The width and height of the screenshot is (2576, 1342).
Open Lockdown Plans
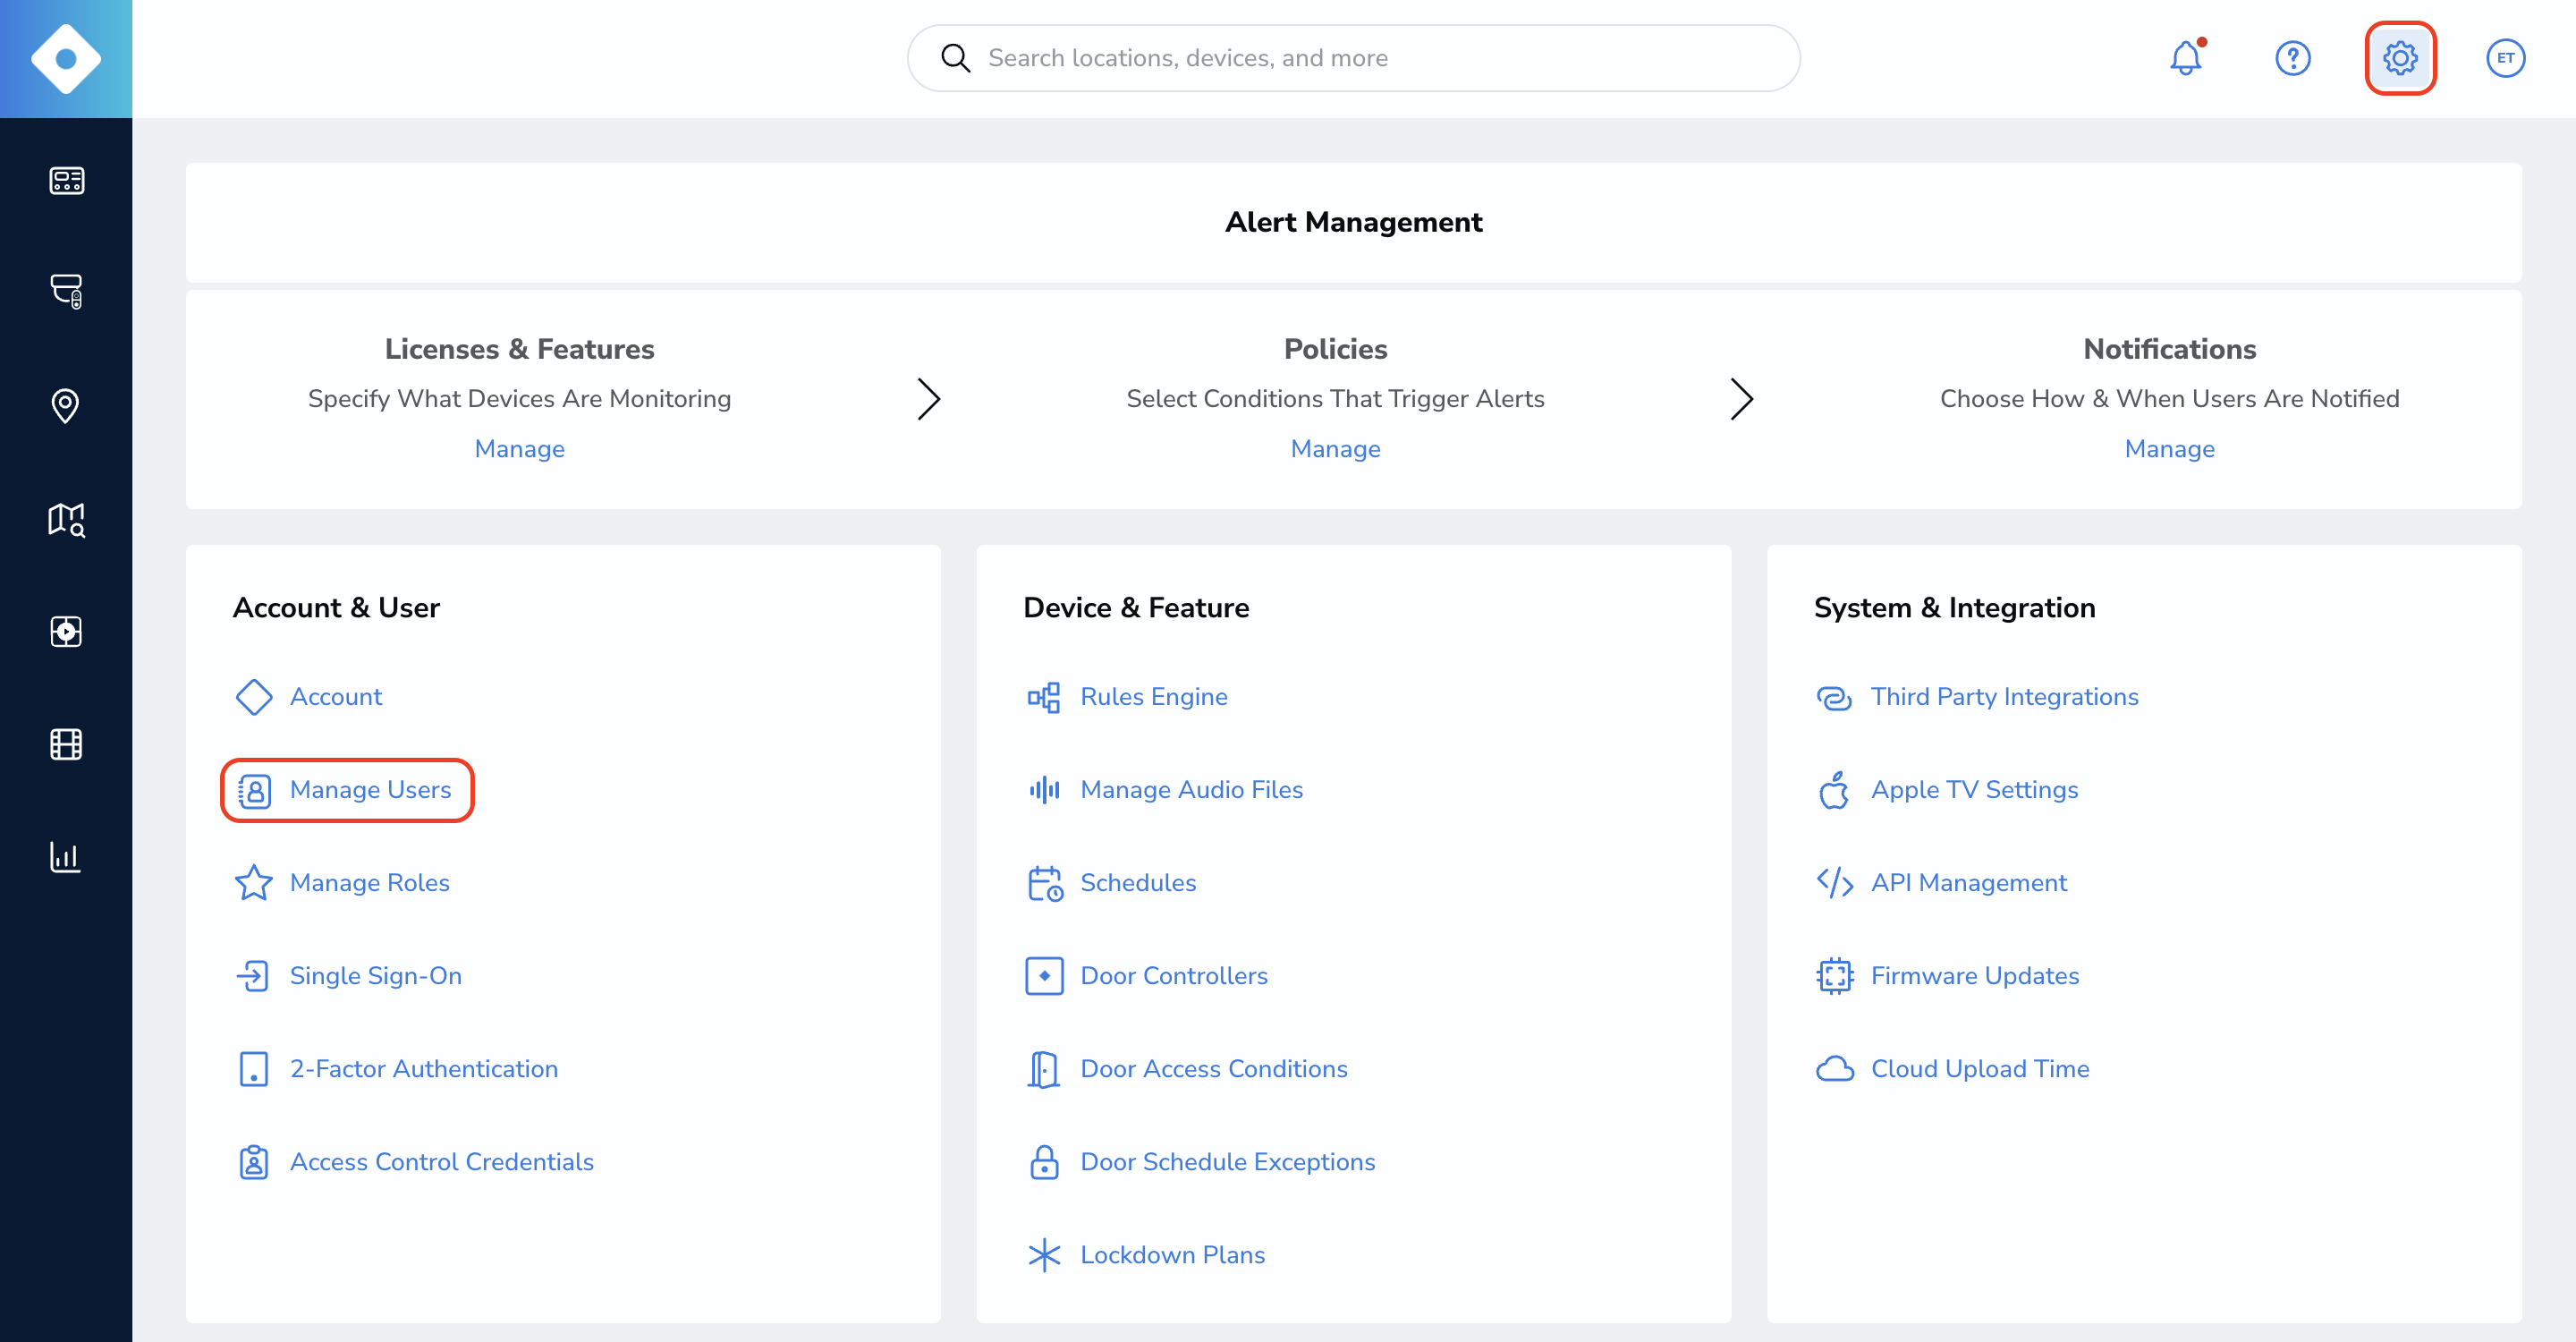pyautogui.click(x=1172, y=1255)
